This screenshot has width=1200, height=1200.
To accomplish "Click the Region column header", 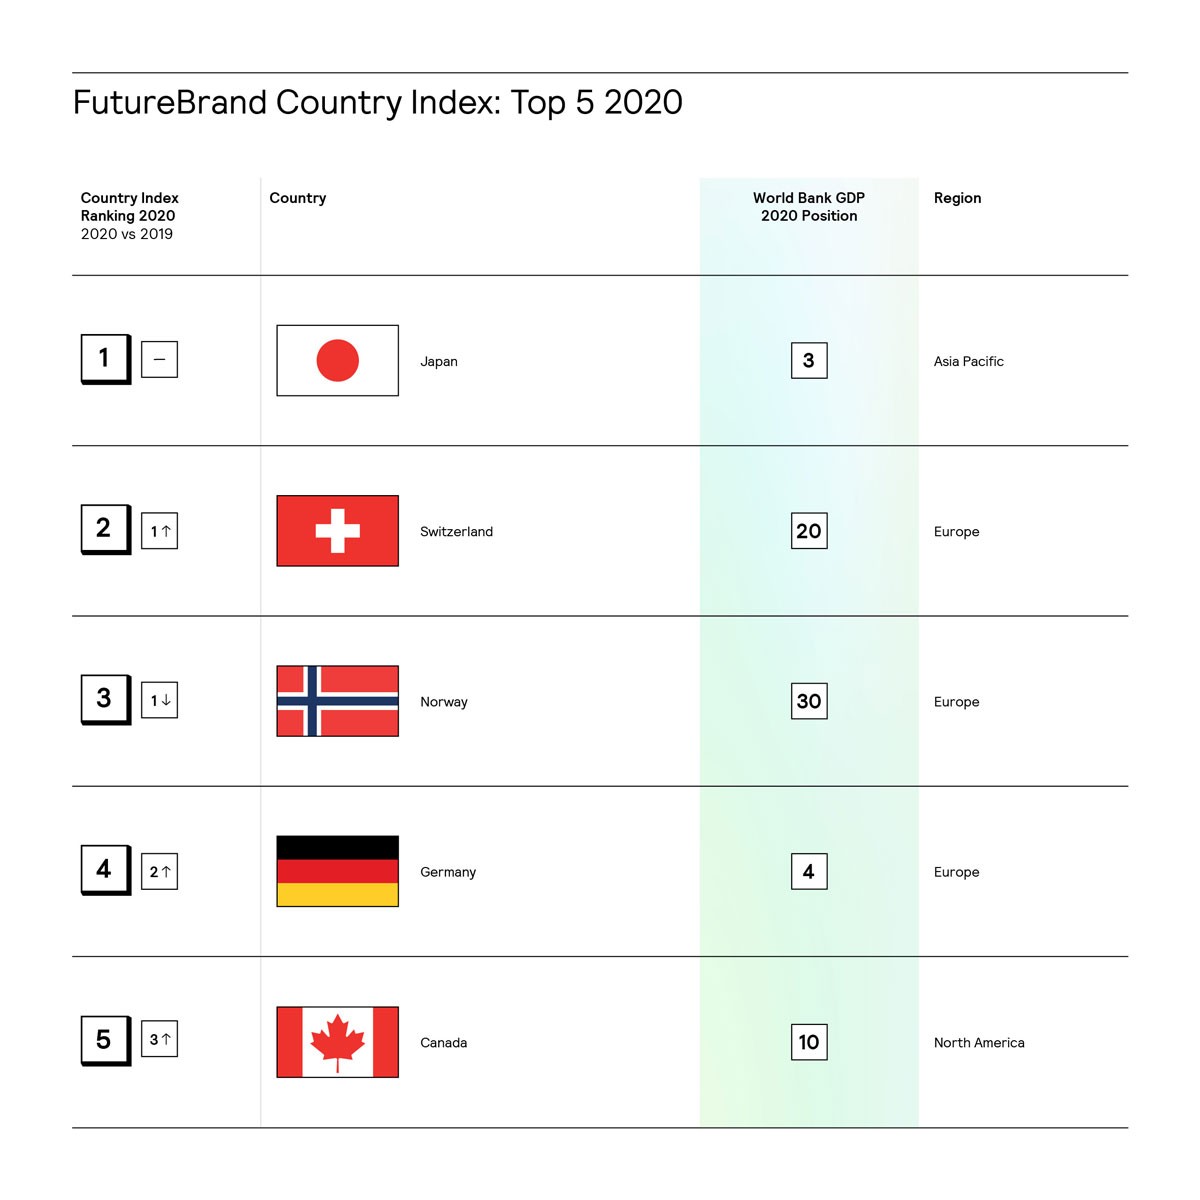I will (957, 198).
